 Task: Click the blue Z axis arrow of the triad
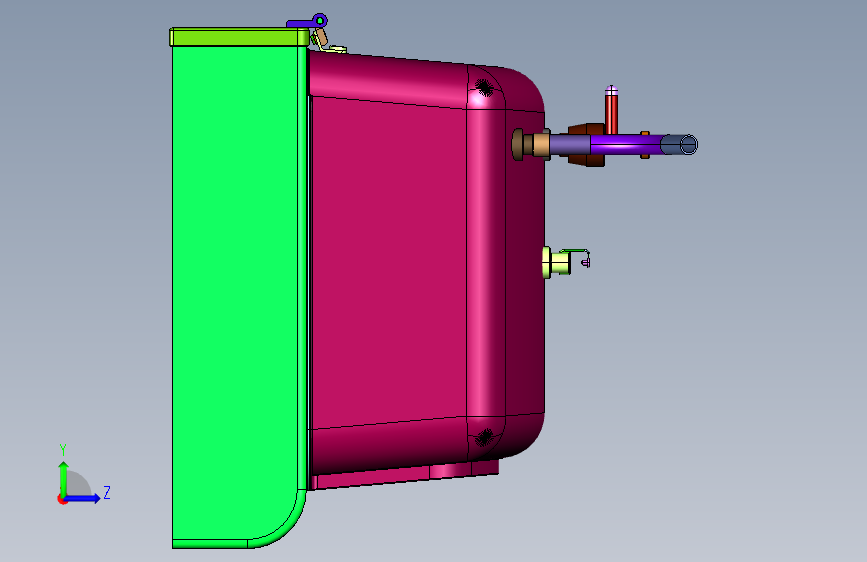[x=83, y=498]
